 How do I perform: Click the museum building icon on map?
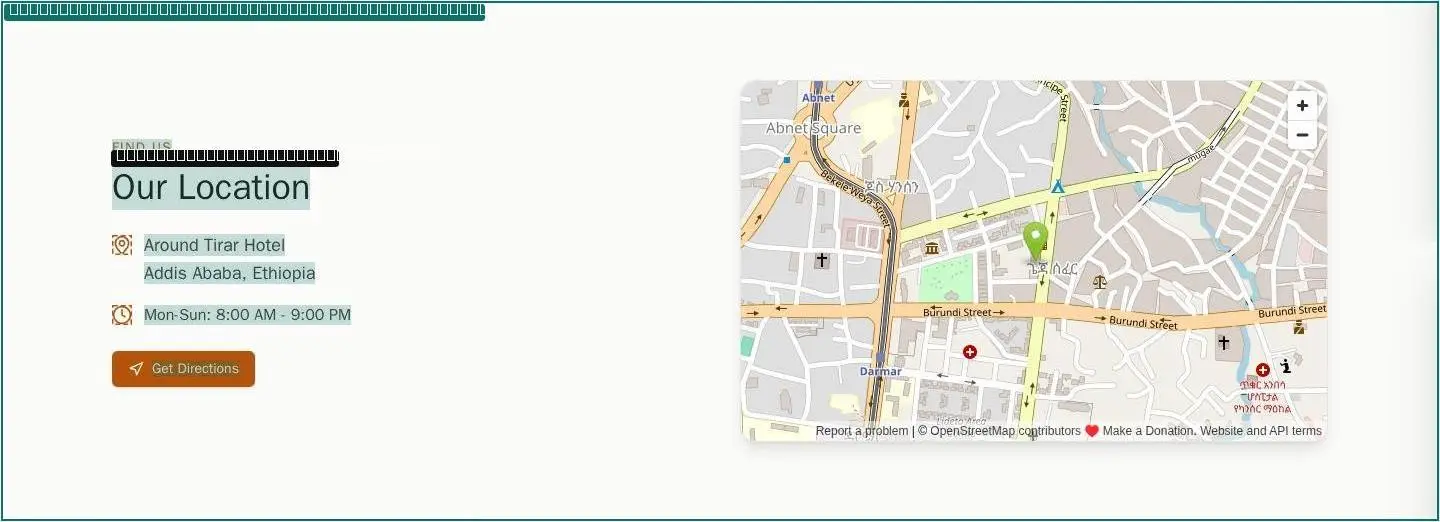pyautogui.click(x=932, y=248)
